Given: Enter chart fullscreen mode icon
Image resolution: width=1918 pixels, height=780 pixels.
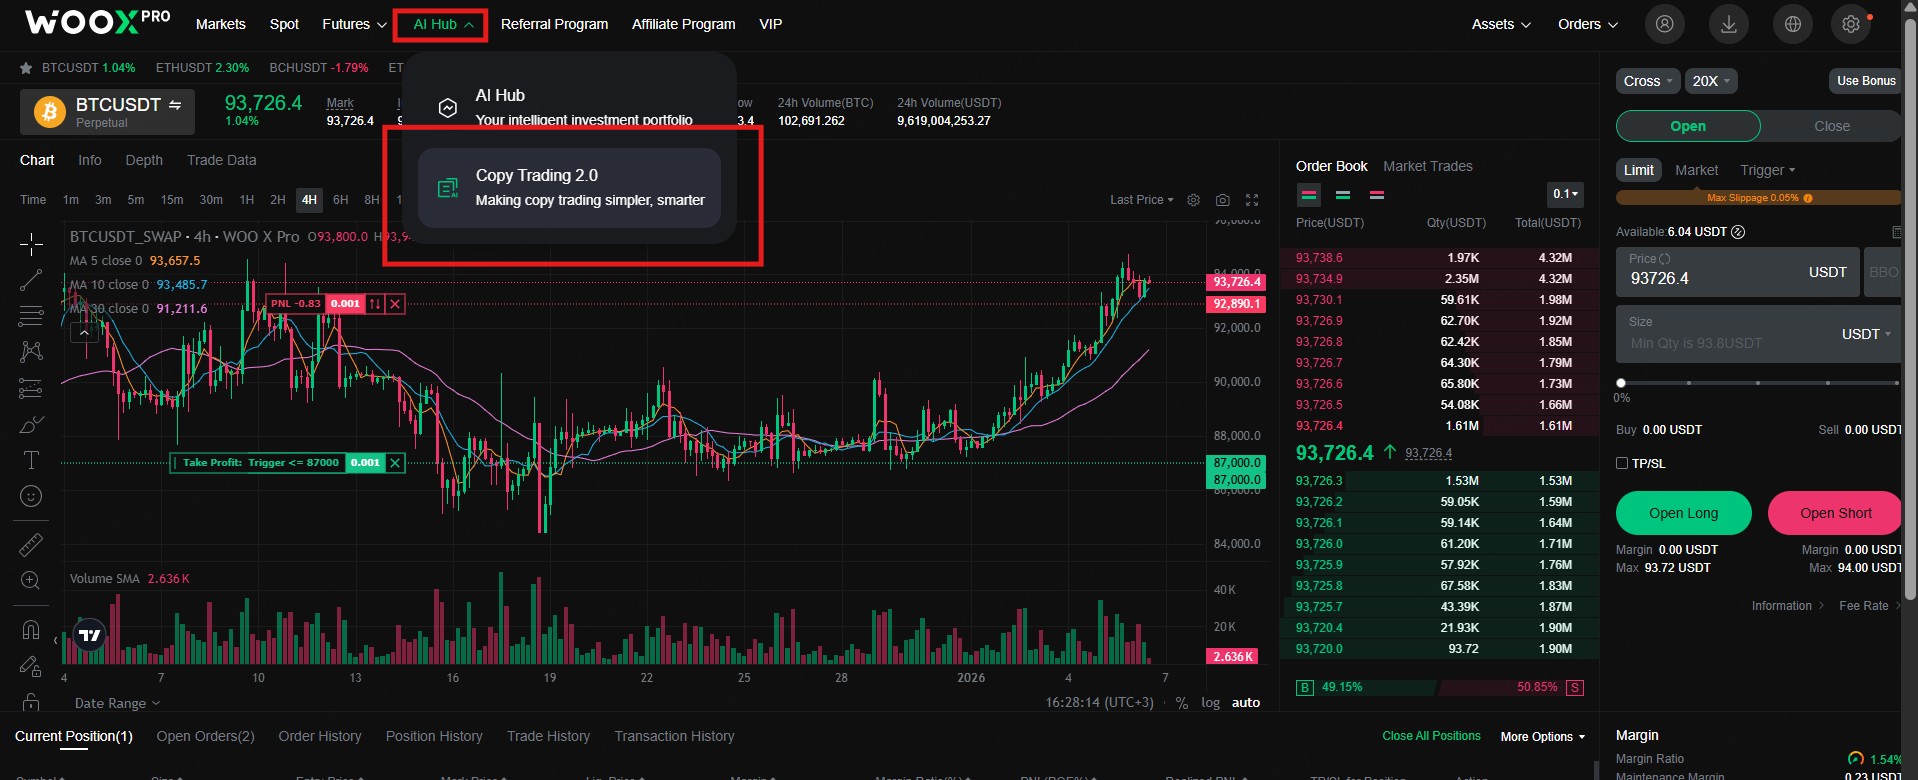Looking at the screenshot, I should coord(1252,200).
